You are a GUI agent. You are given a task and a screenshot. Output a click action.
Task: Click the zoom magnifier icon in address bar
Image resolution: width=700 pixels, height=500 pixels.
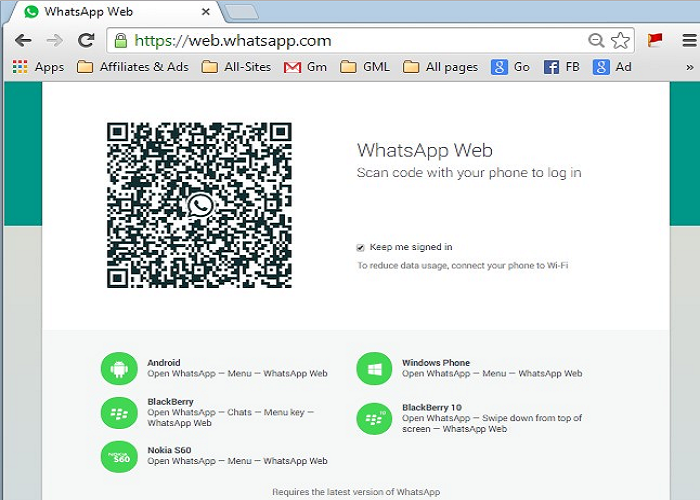click(596, 40)
